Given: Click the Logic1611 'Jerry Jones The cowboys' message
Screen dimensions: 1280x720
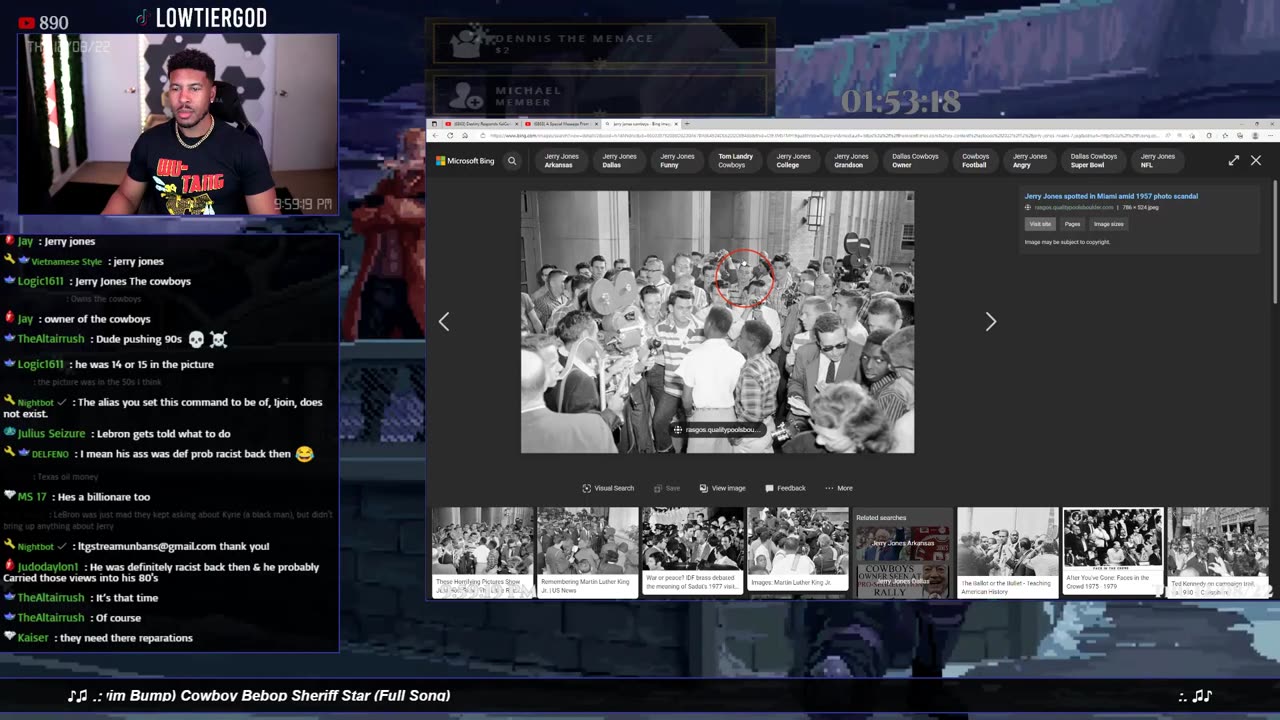Looking at the screenshot, I should (103, 282).
